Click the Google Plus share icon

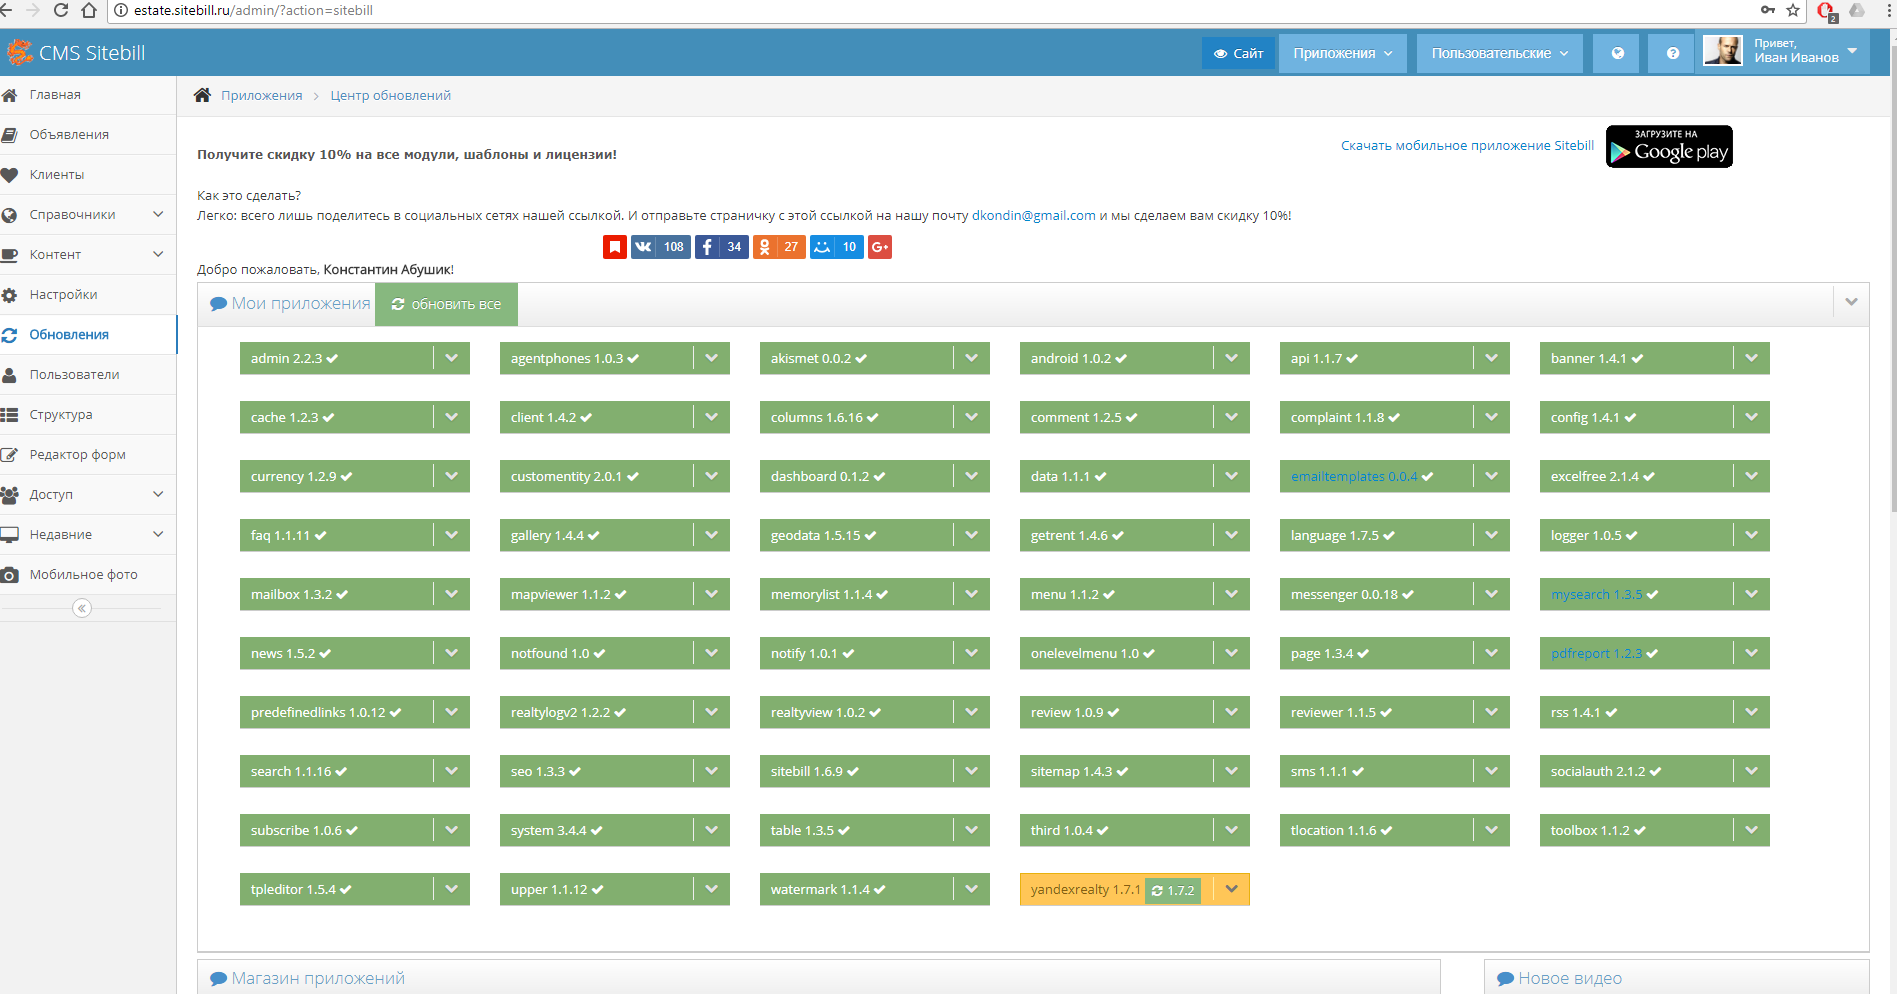(880, 247)
